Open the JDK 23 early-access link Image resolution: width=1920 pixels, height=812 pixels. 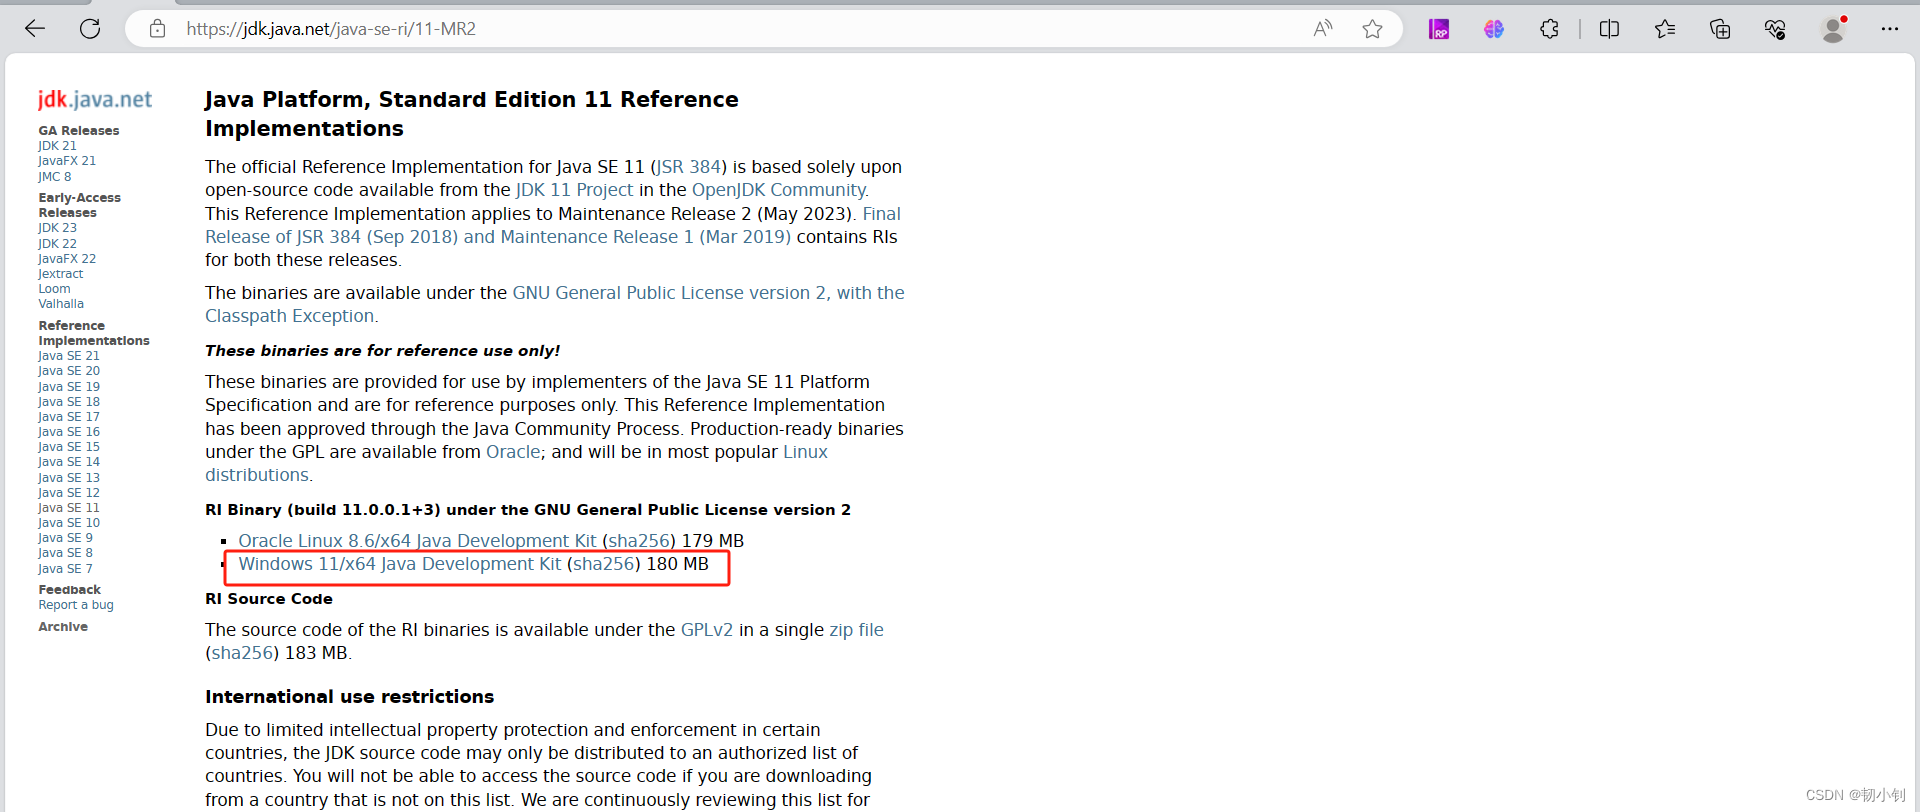(x=57, y=228)
